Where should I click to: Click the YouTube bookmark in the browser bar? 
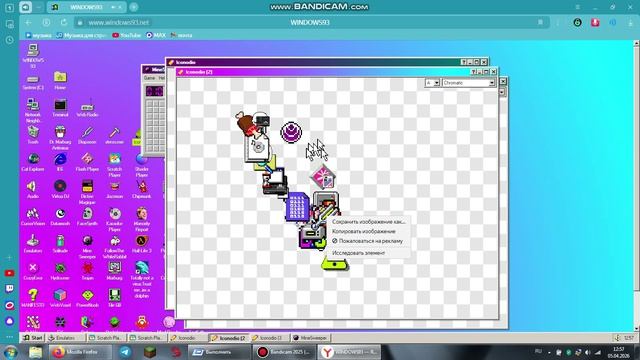(127, 35)
